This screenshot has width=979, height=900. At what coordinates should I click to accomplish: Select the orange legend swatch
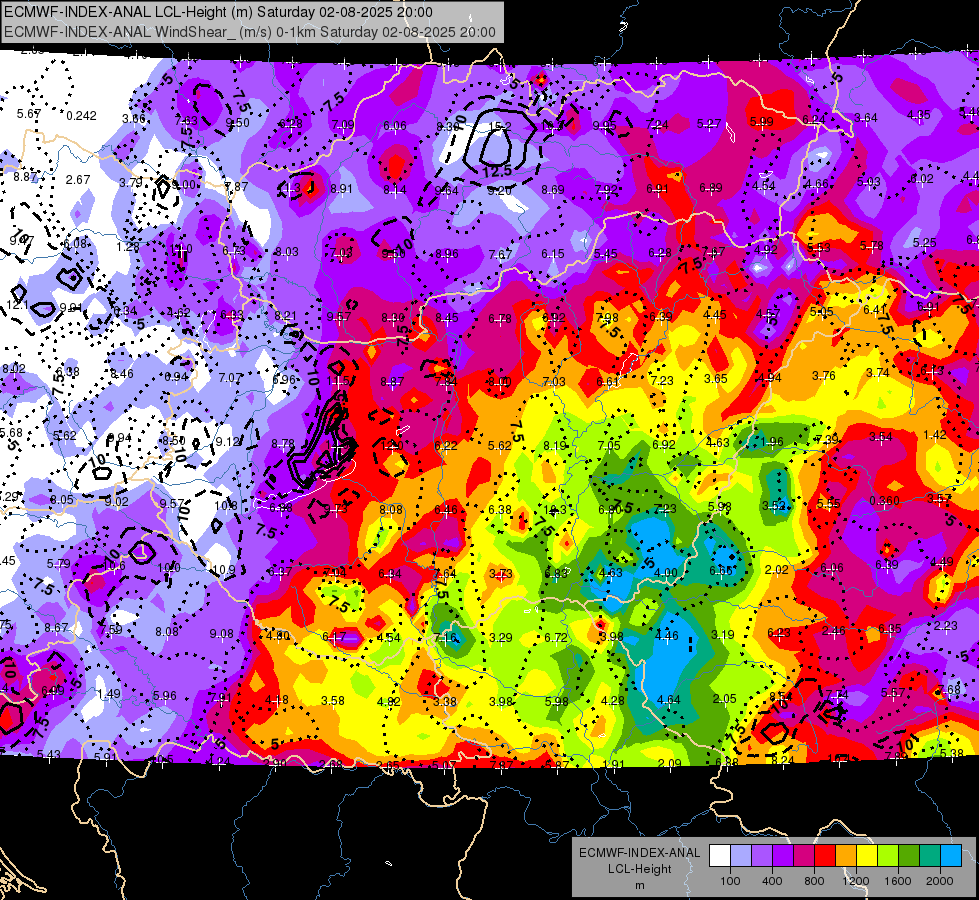(x=846, y=856)
